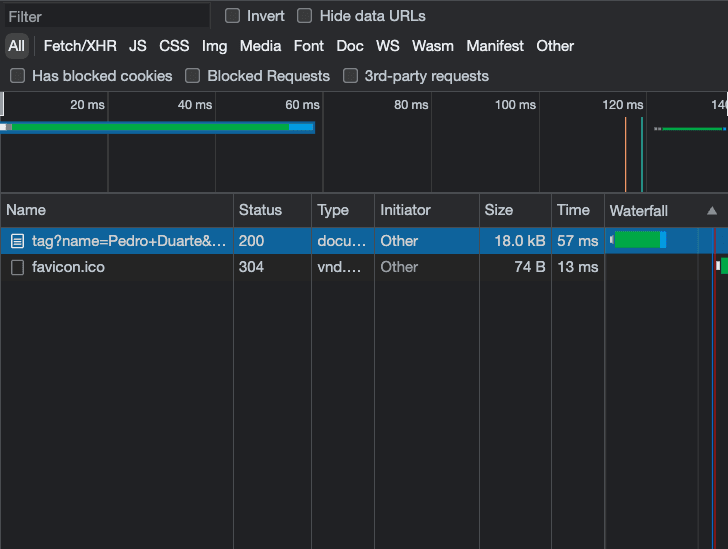Click the green bar in timeline overview
Viewport: 728px width, 549px height.
click(x=150, y=127)
